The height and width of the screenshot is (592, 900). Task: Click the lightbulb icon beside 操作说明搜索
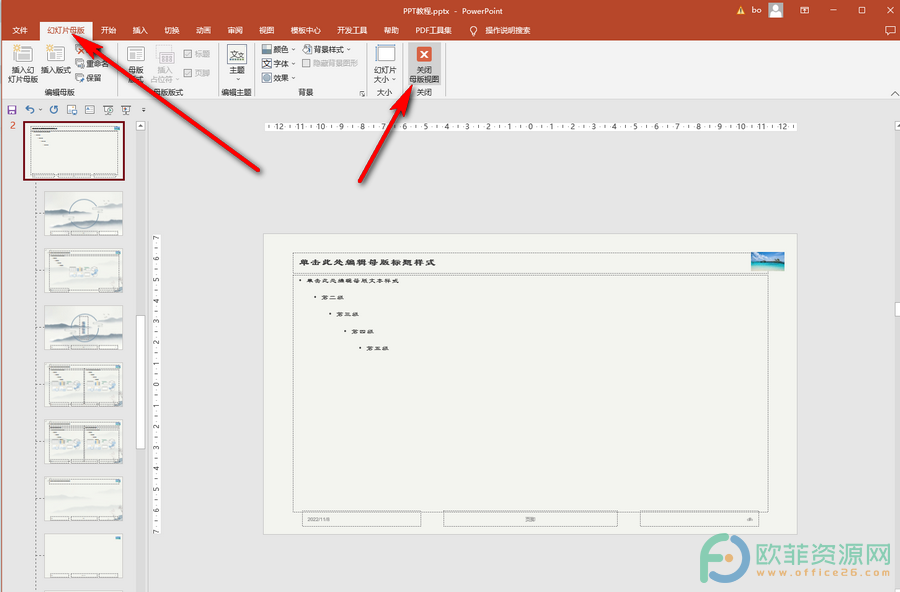click(x=473, y=31)
